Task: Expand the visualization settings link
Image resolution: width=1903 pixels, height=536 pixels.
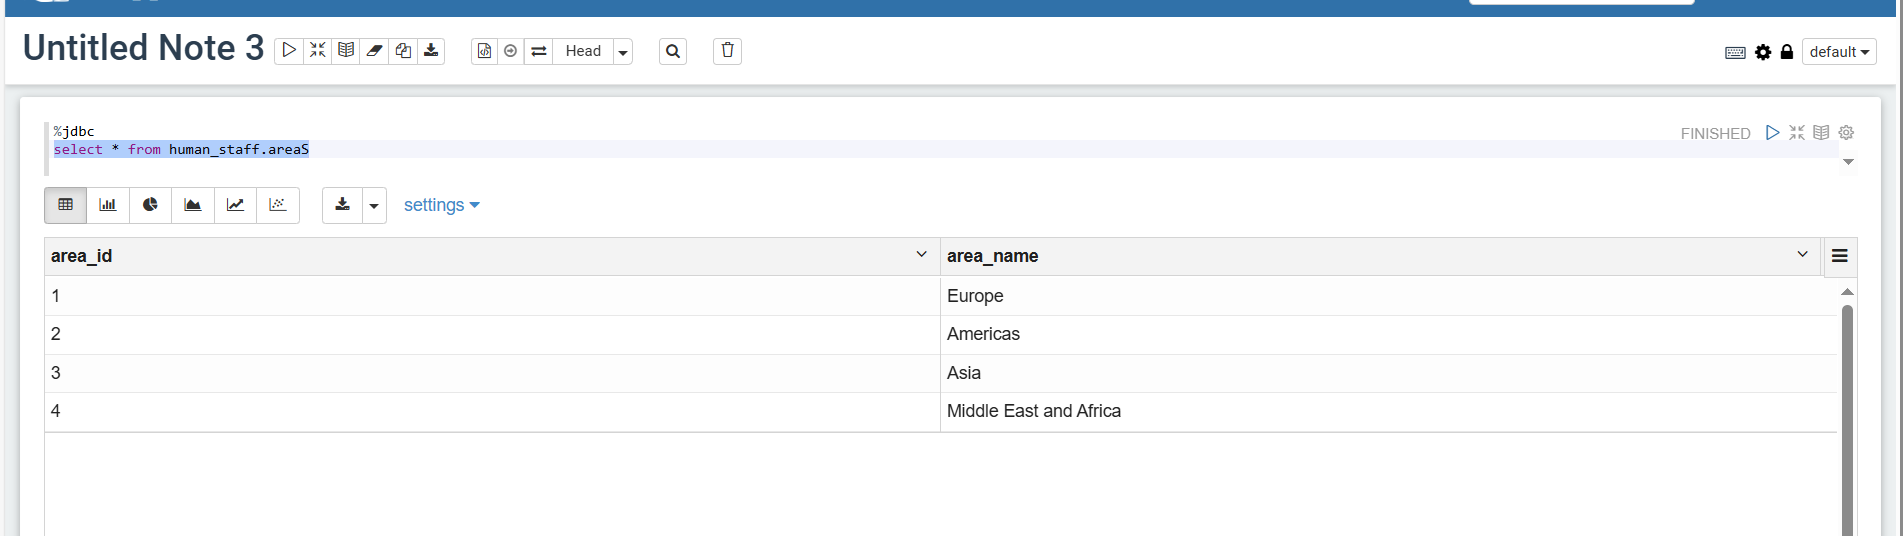Action: (441, 205)
